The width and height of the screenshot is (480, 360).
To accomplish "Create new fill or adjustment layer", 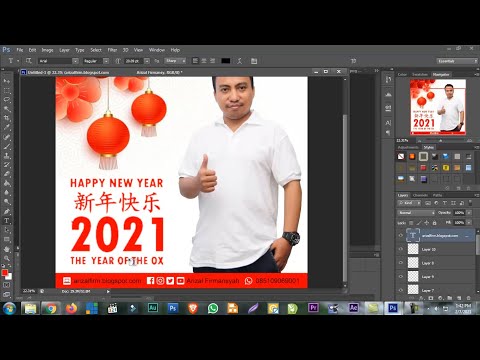I will 440,298.
